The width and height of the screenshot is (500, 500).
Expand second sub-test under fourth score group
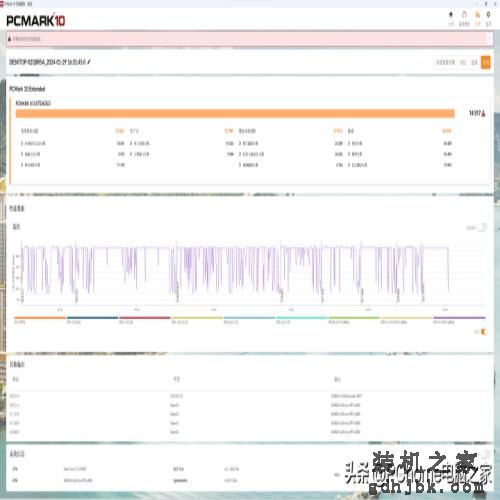349,154
